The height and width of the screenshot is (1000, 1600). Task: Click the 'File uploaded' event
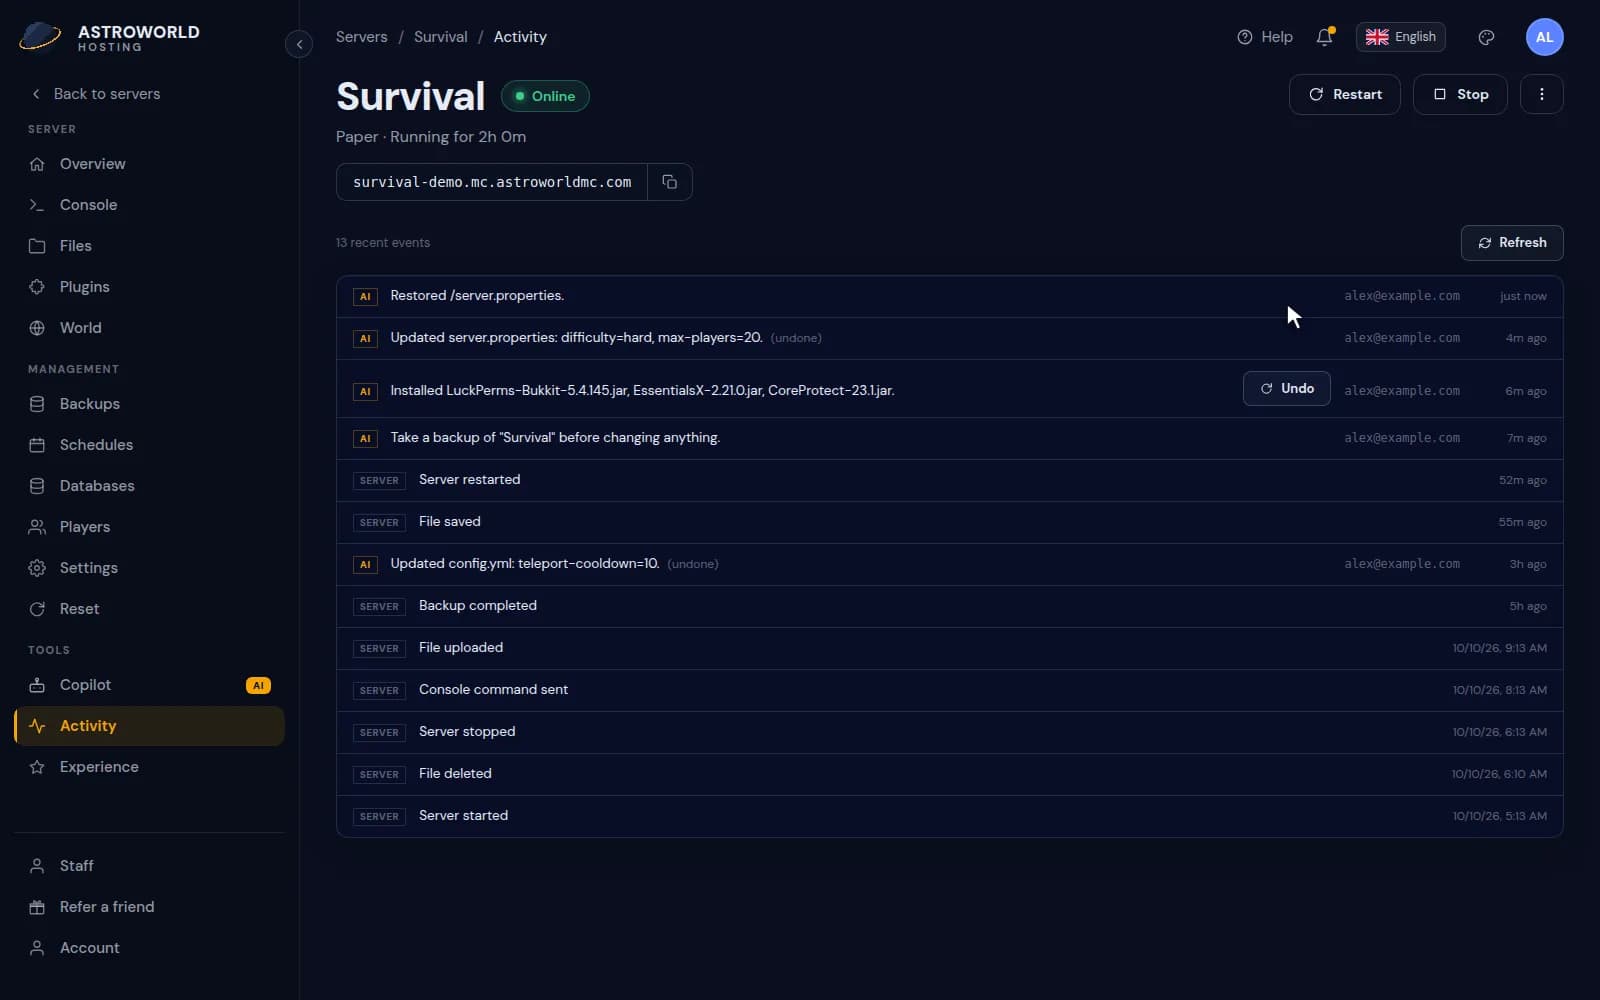pyautogui.click(x=460, y=648)
